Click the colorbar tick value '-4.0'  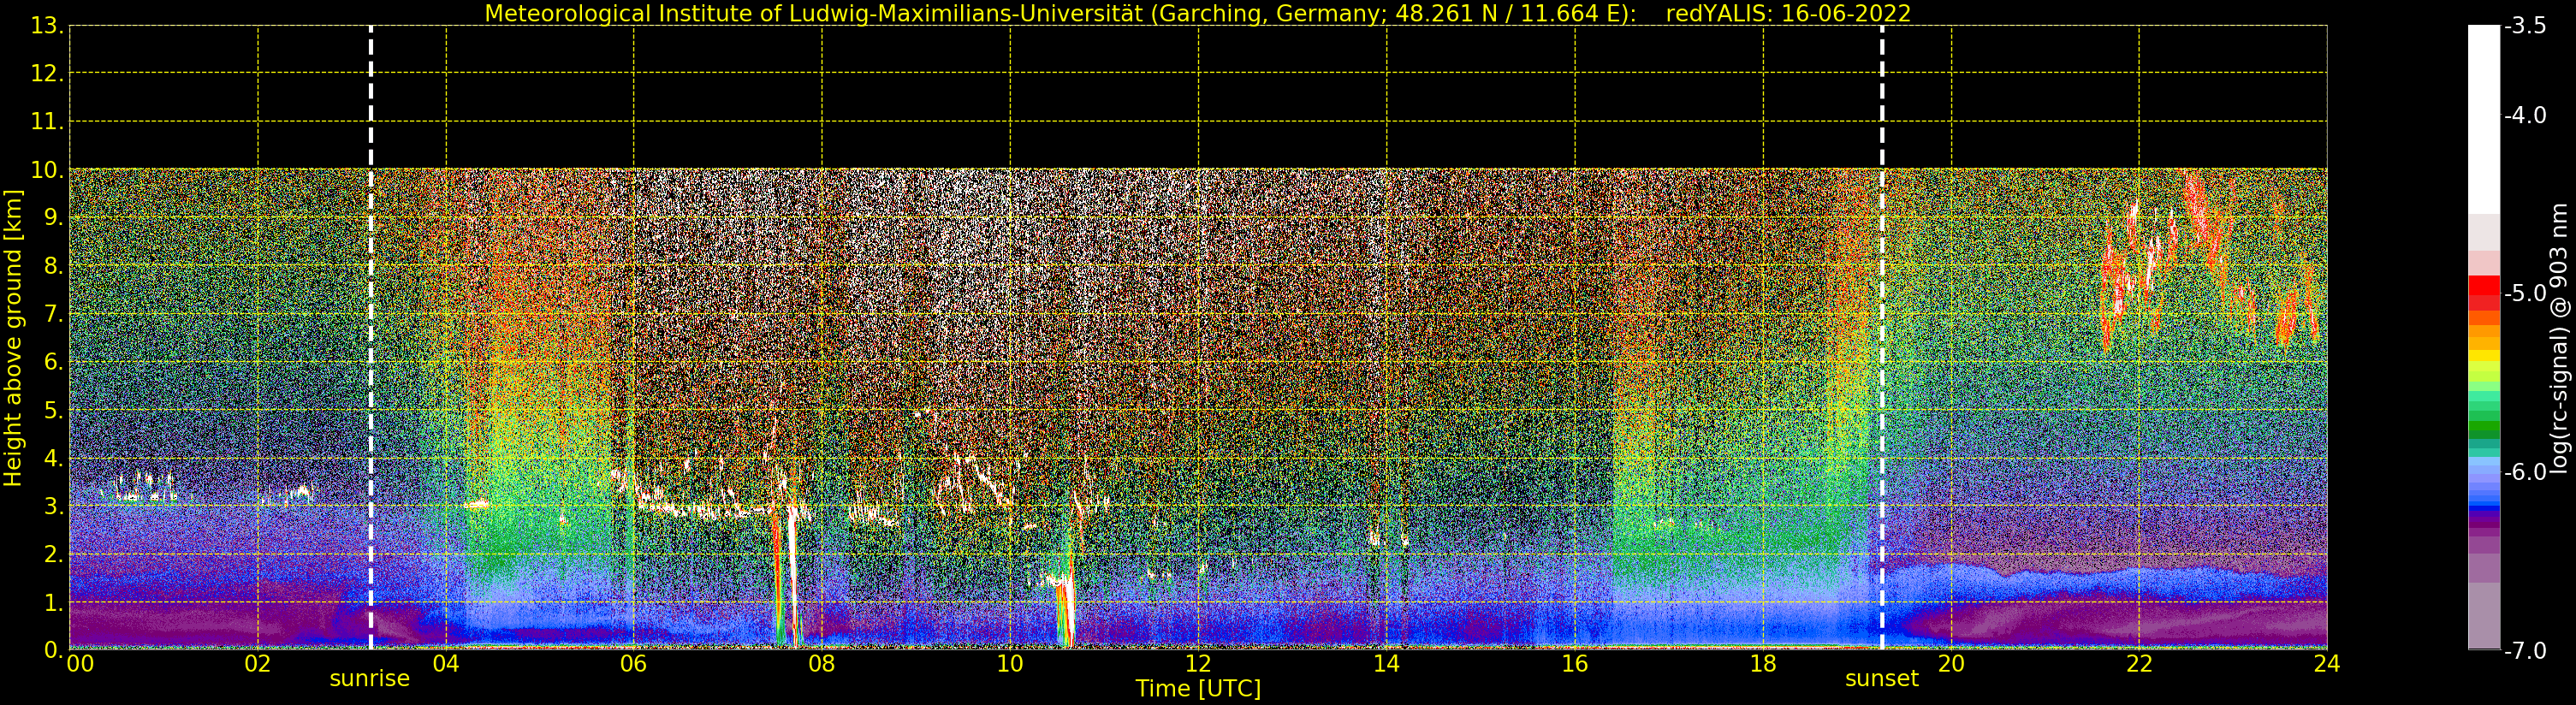point(2525,115)
